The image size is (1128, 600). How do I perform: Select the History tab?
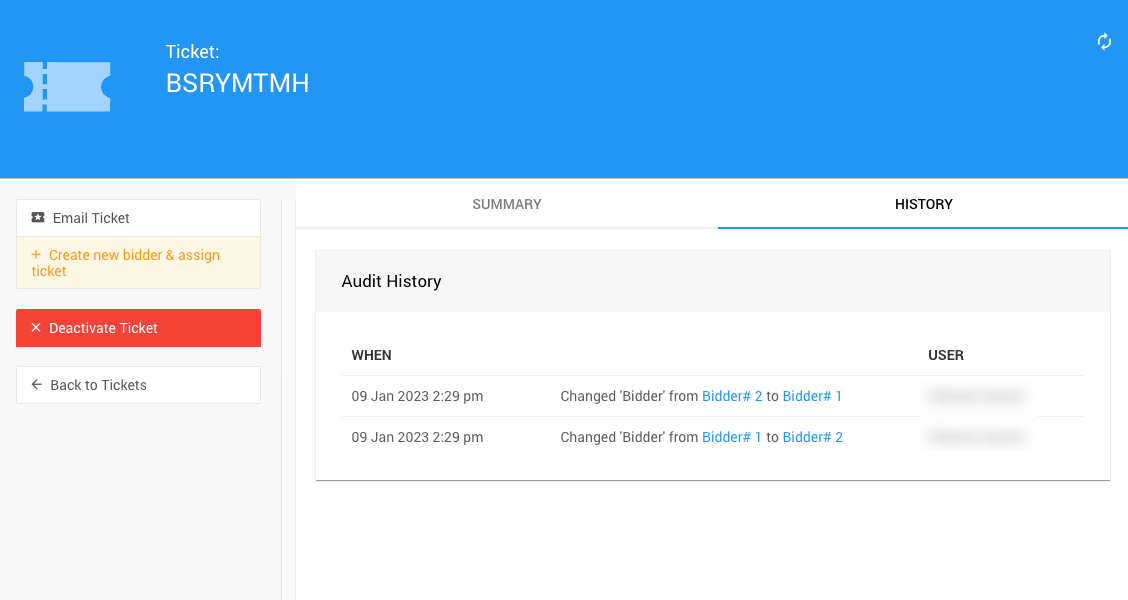[x=923, y=204]
